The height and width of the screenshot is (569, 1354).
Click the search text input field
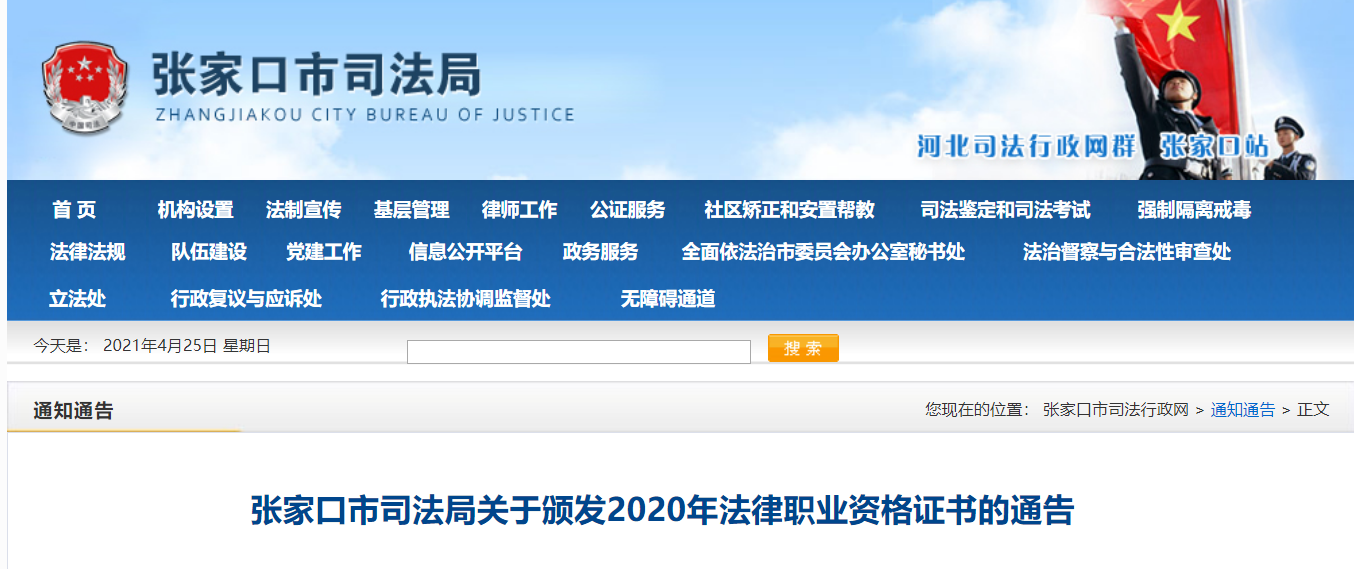click(x=578, y=352)
